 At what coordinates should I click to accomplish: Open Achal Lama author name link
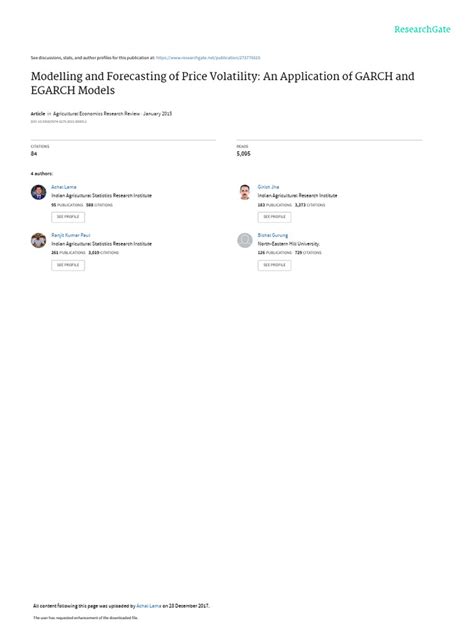click(64, 187)
